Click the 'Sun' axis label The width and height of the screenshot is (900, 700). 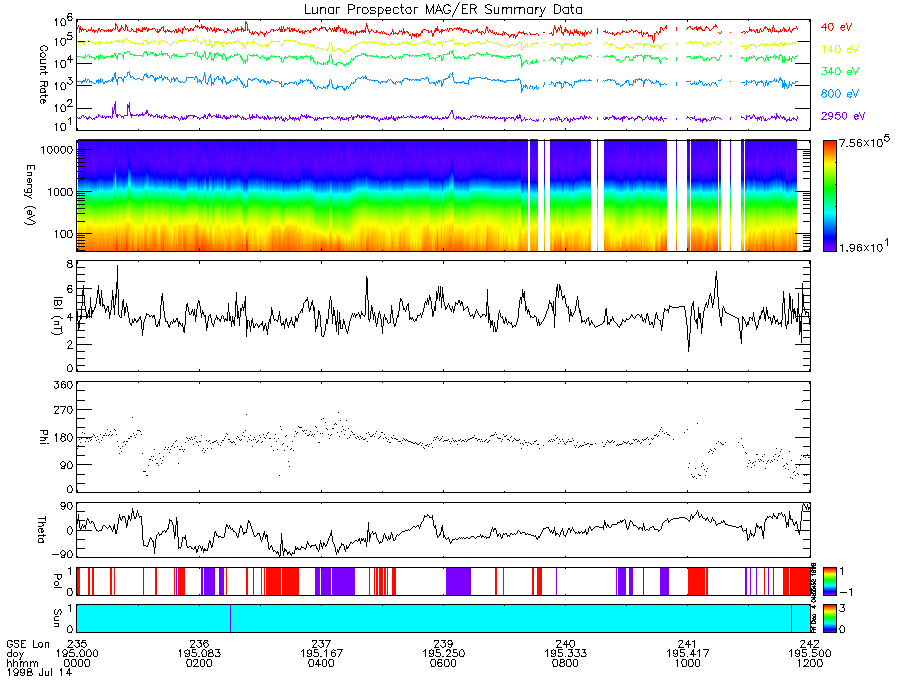[57, 618]
